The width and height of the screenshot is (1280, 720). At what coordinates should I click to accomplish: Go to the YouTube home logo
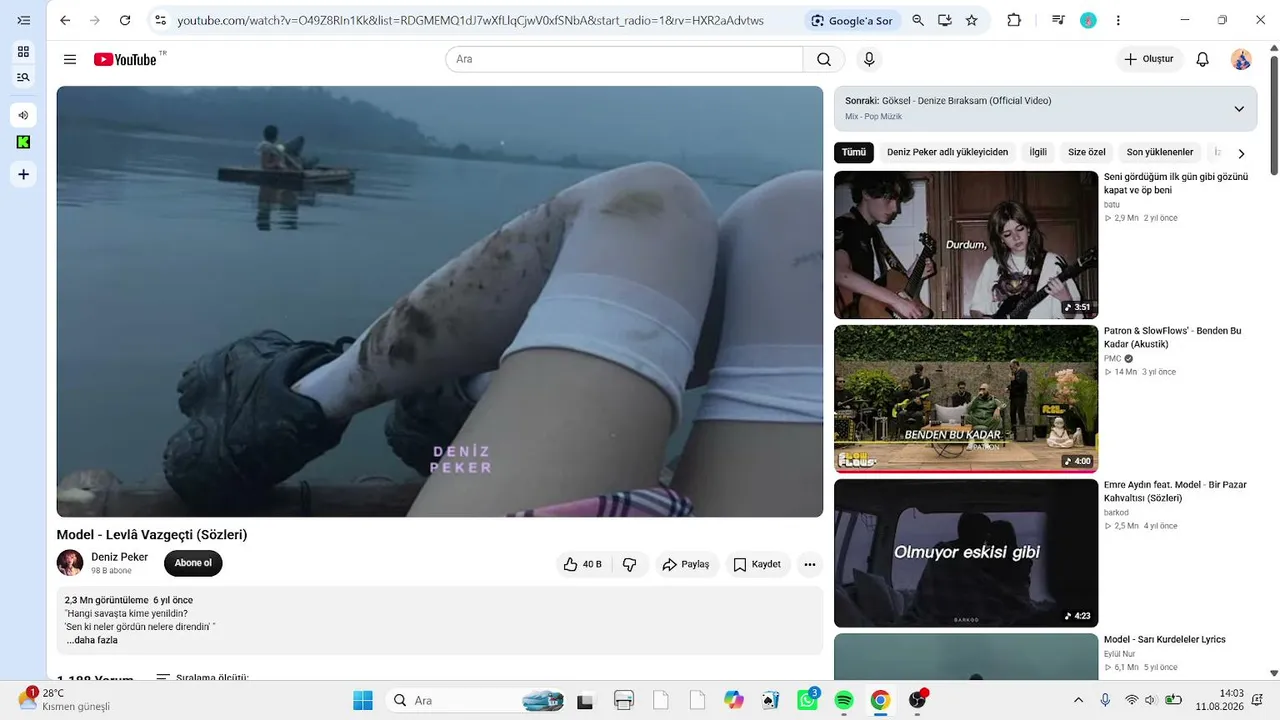pyautogui.click(x=125, y=59)
